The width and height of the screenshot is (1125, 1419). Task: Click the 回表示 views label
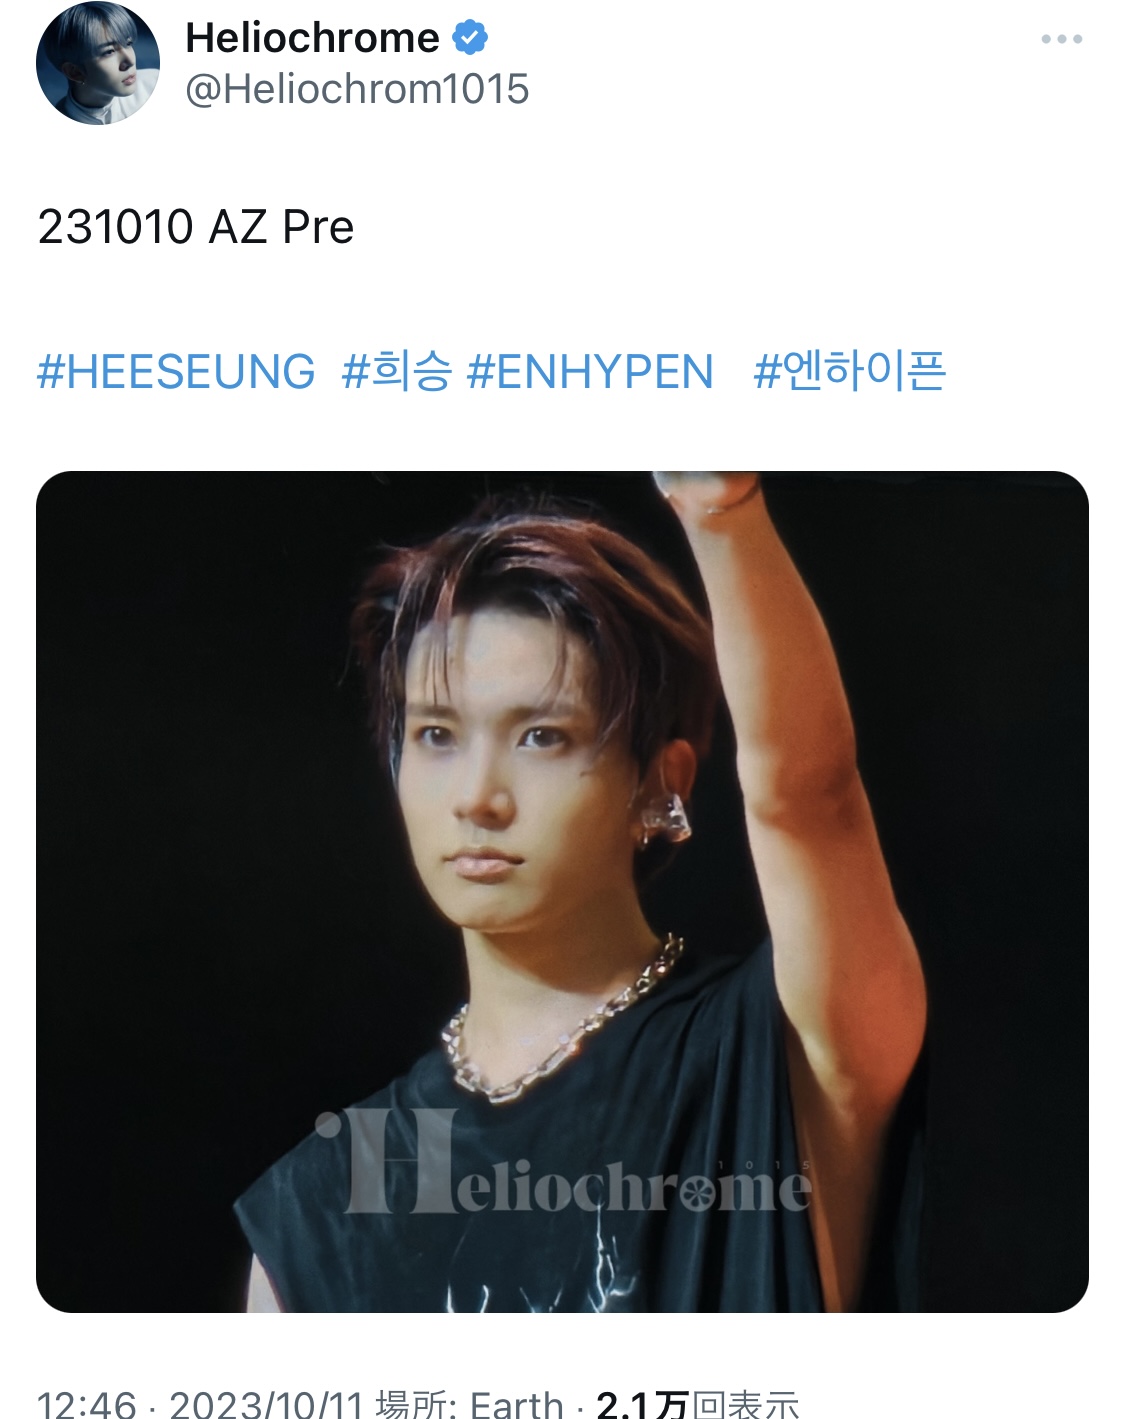click(x=746, y=1405)
